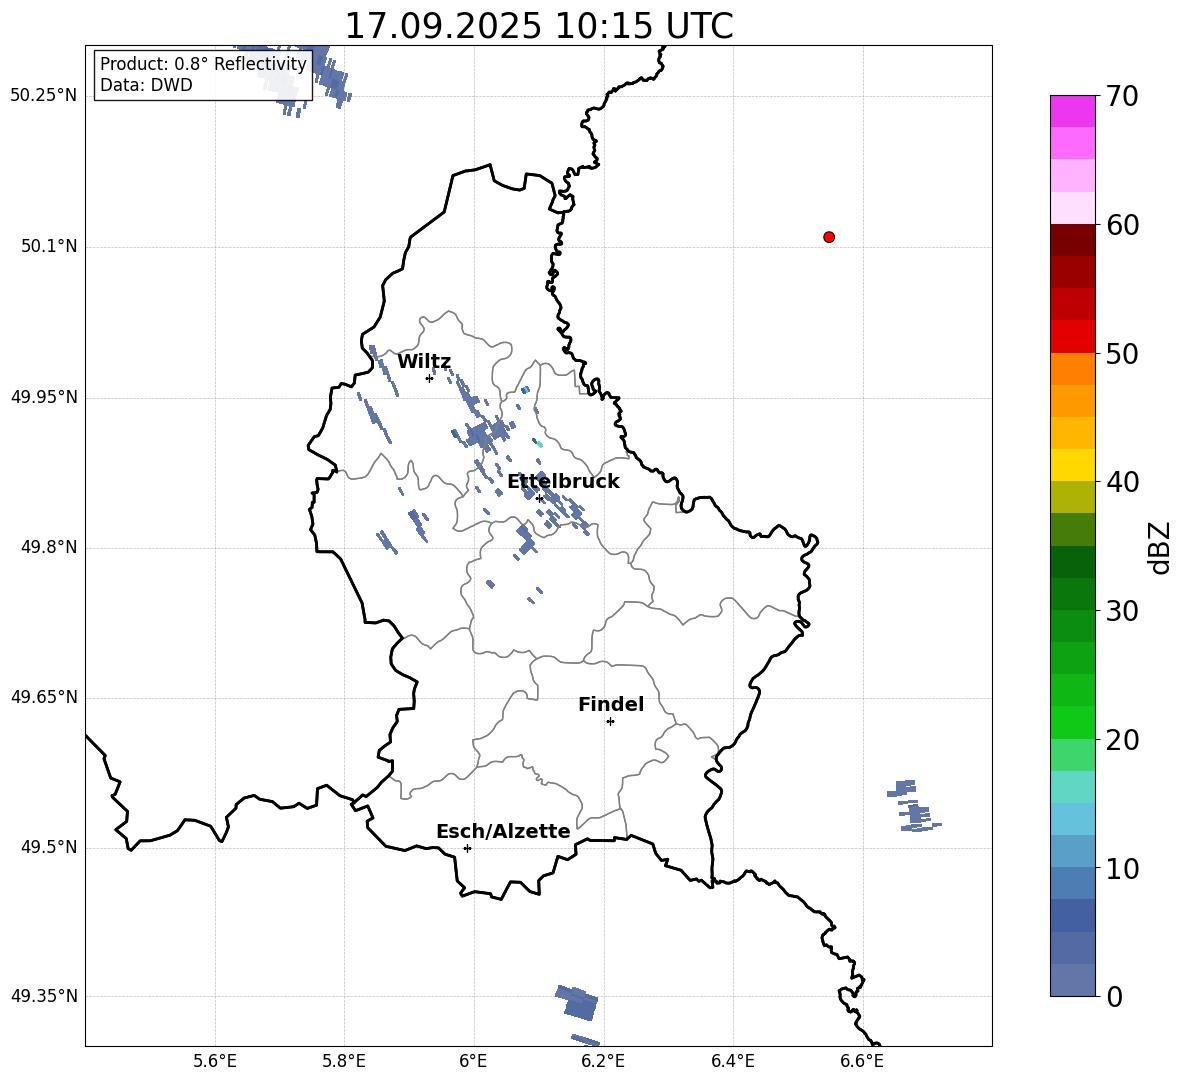Click the radar echo cluster east near 6.7°E
This screenshot has height=1081, width=1184.
pos(914,806)
